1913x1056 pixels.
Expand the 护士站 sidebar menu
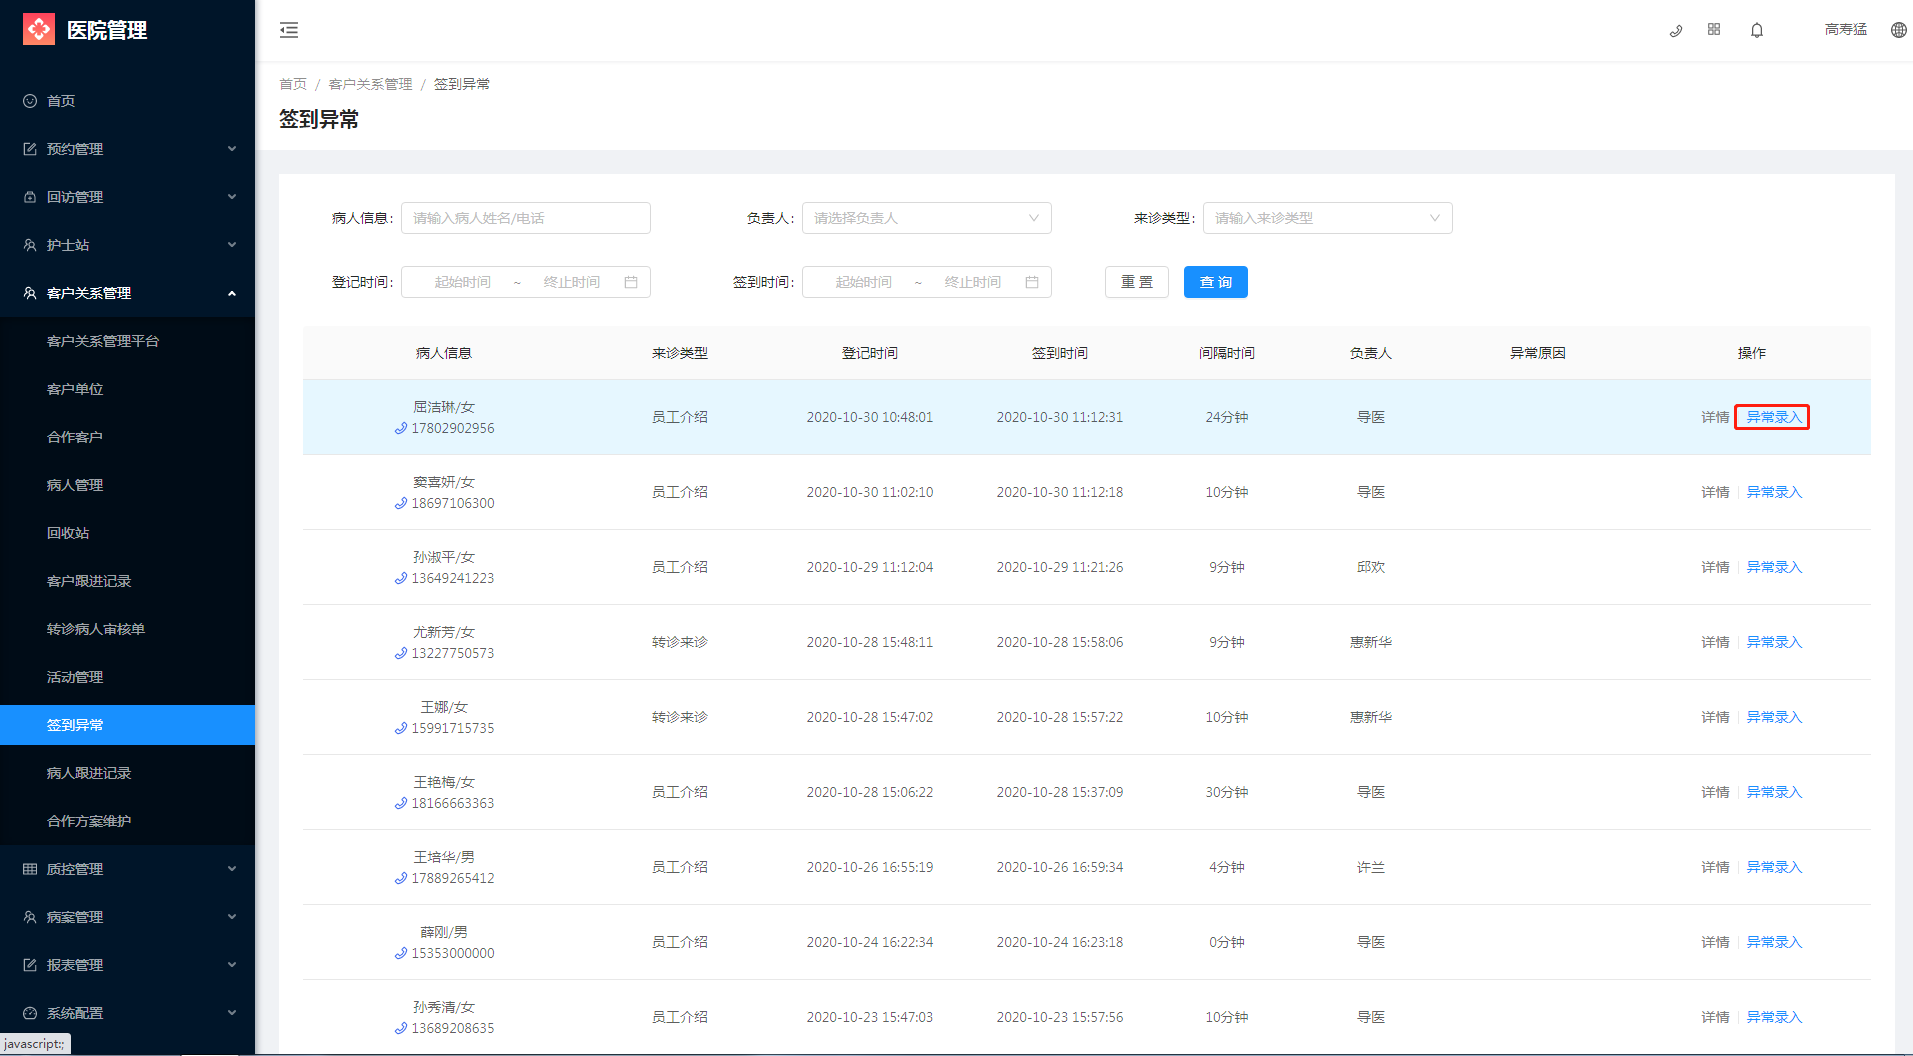(x=127, y=245)
